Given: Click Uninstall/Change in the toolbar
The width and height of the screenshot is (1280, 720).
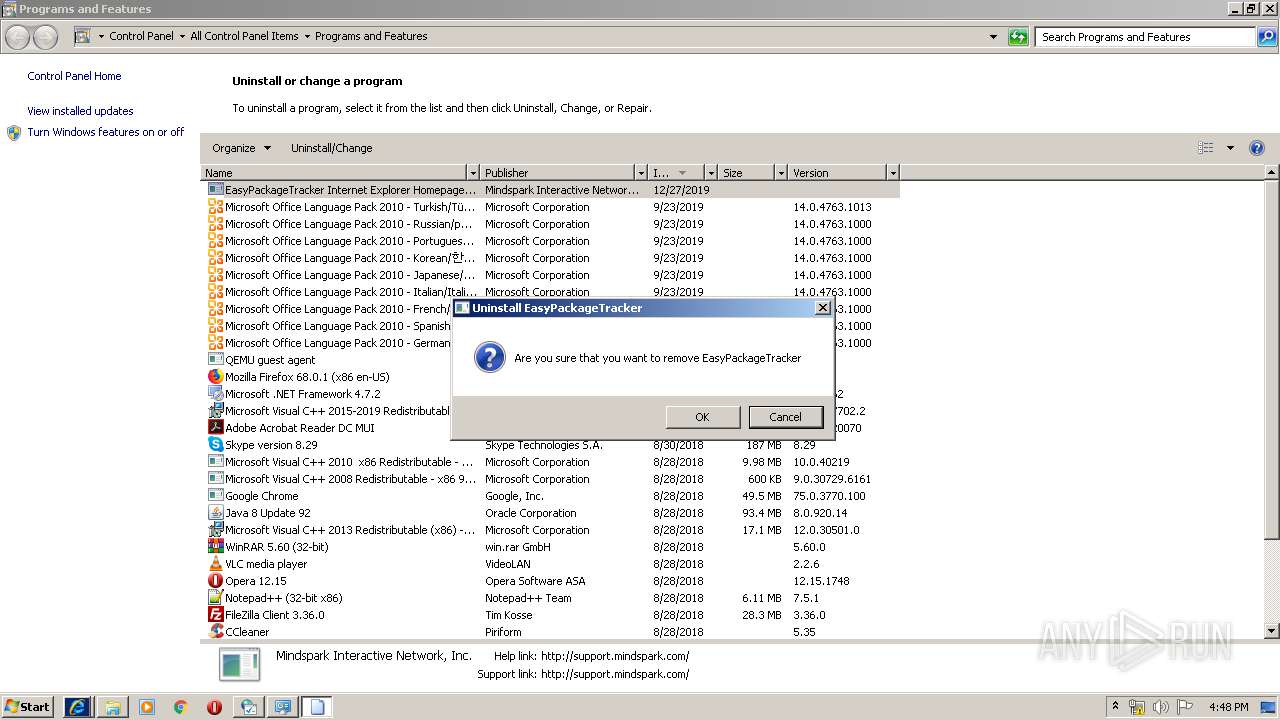Looking at the screenshot, I should [x=331, y=148].
